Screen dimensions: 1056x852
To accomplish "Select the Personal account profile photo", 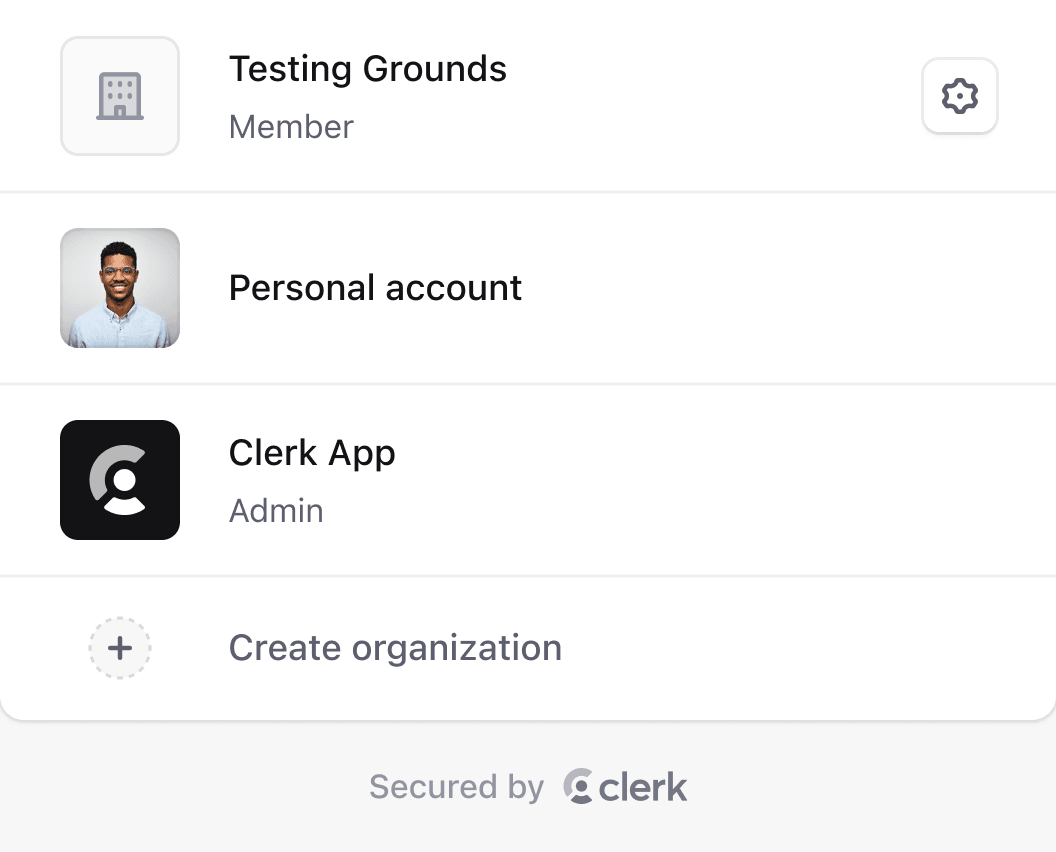I will tap(120, 288).
